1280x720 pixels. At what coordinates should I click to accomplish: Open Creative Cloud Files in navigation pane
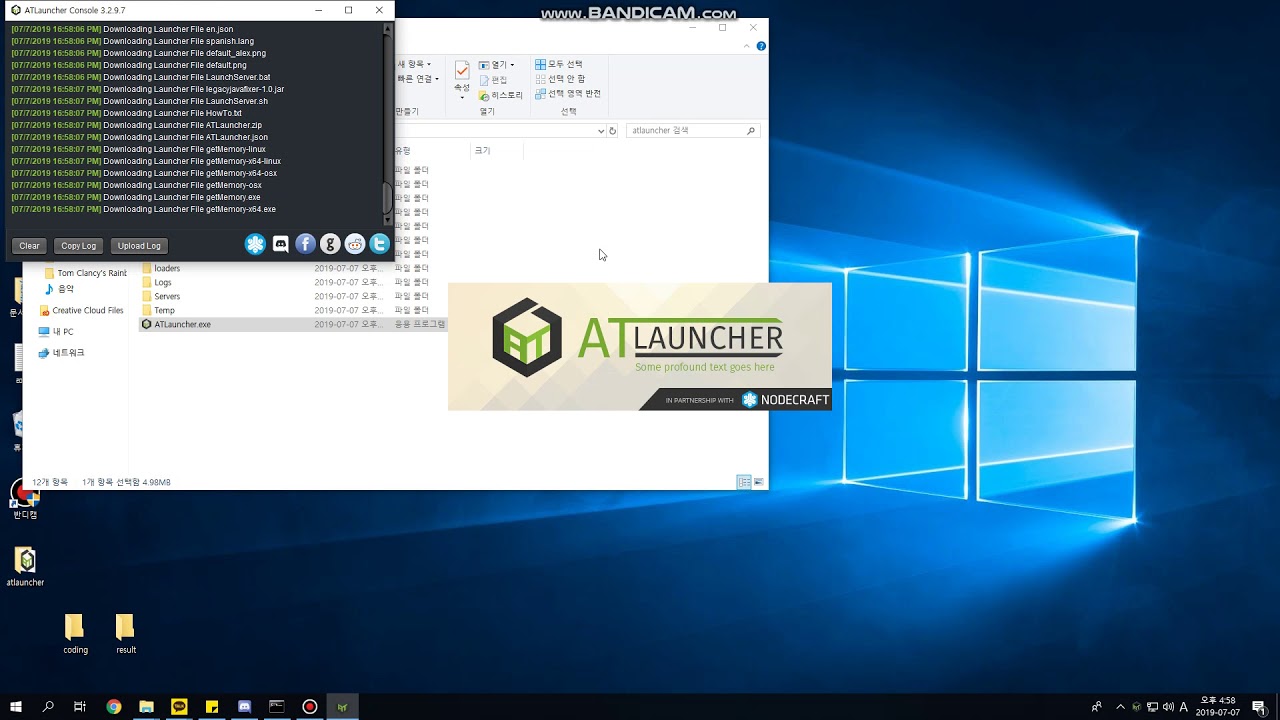click(x=82, y=310)
